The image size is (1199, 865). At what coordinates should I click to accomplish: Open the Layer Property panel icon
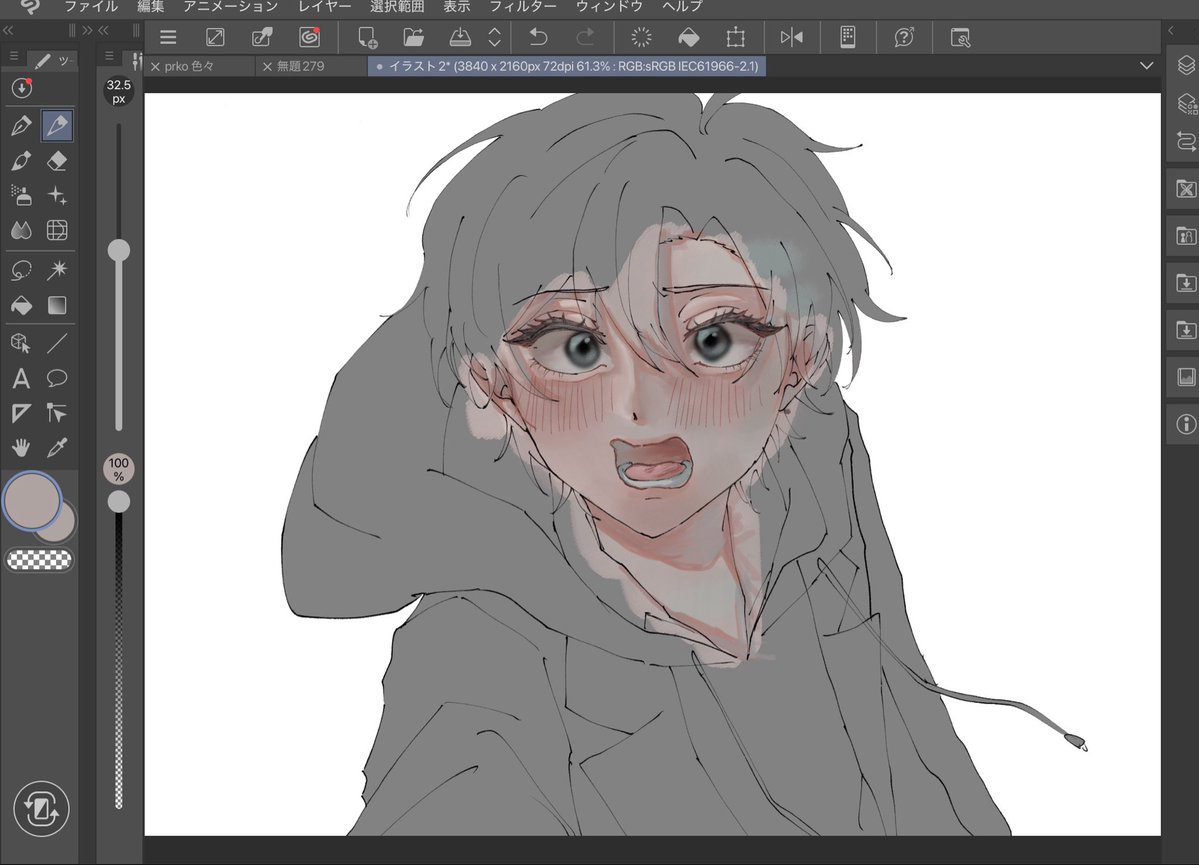click(1186, 103)
